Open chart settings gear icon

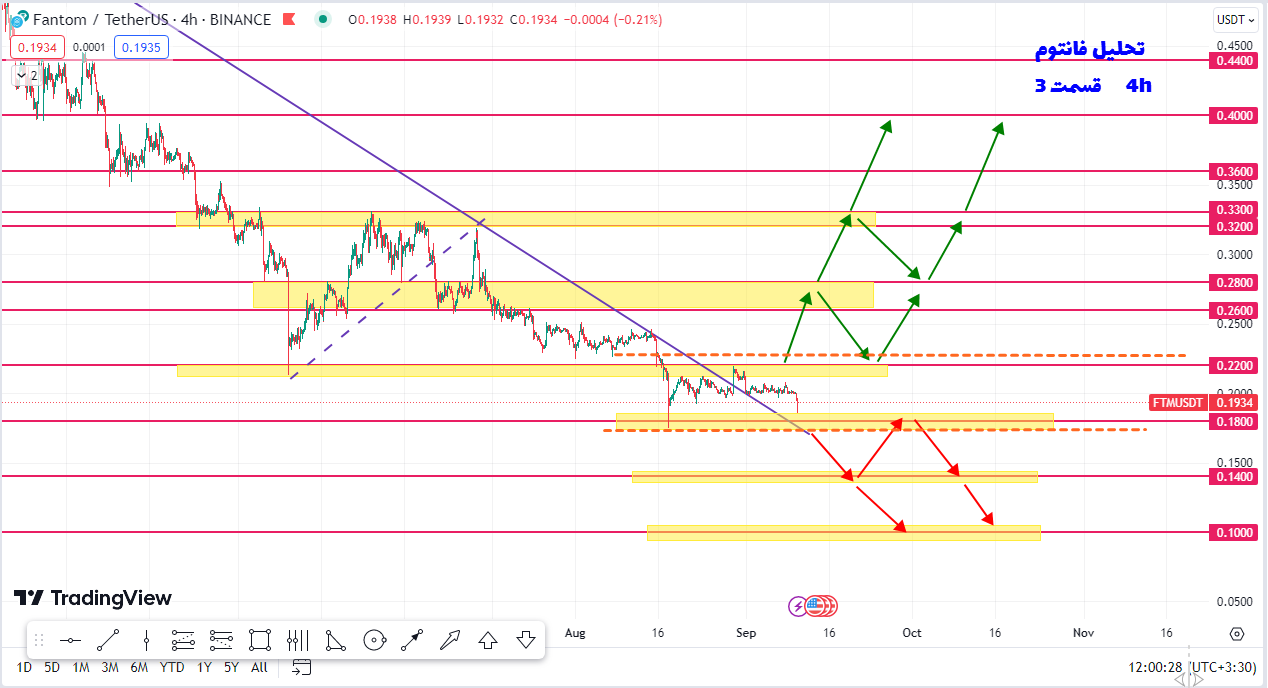coord(1237,634)
